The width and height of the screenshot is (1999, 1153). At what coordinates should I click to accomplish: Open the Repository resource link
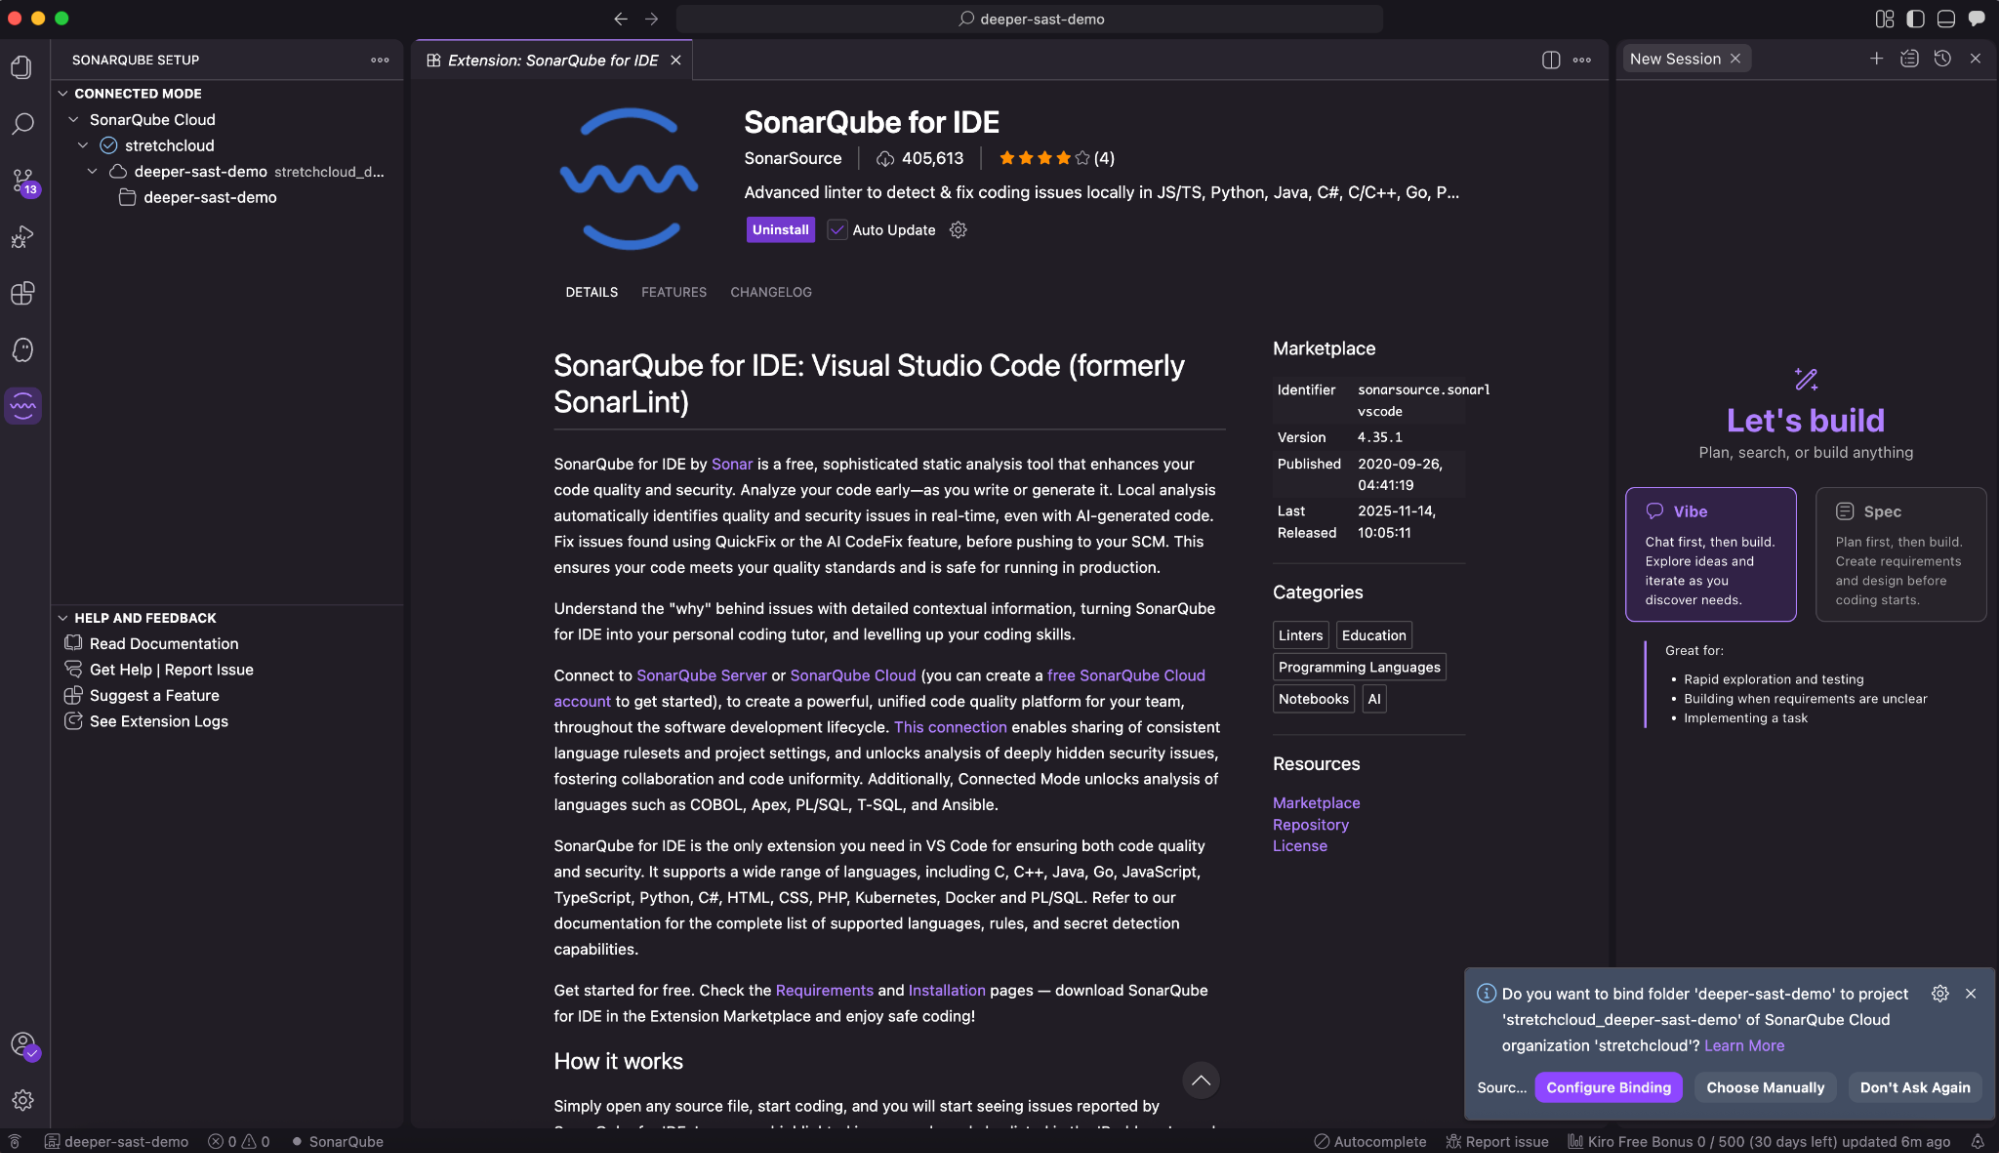(1310, 824)
